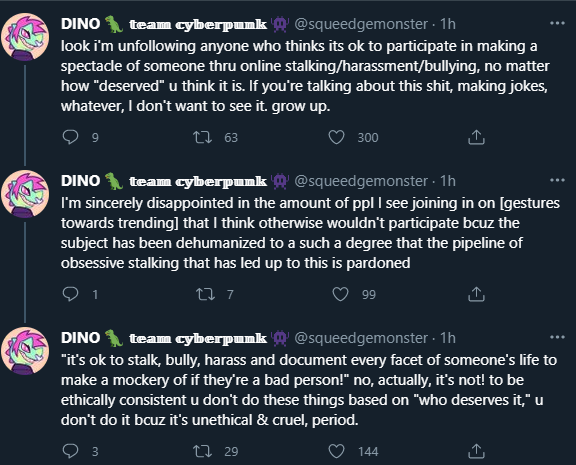Share the first tweet via share icon
This screenshot has height=465, width=576.
coord(476,137)
